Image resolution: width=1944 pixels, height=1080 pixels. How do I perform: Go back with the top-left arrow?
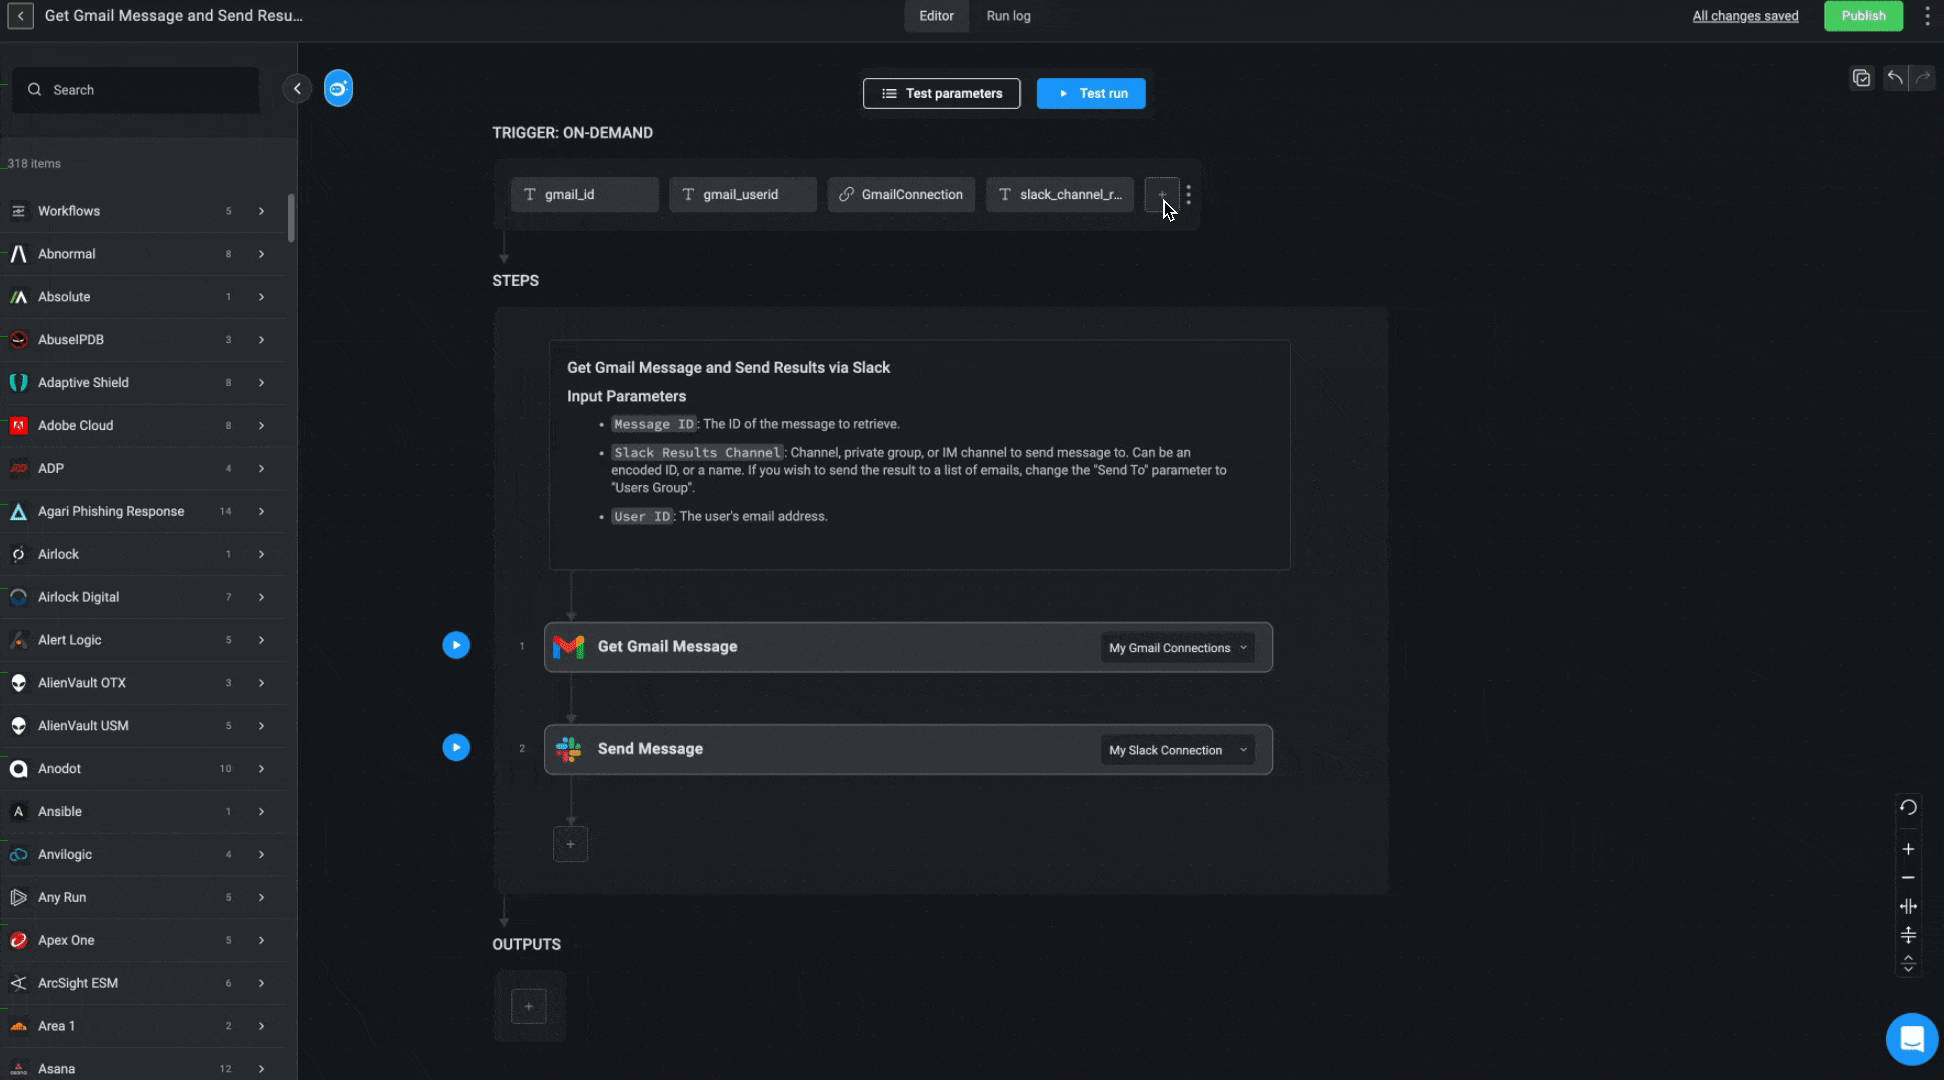[20, 16]
